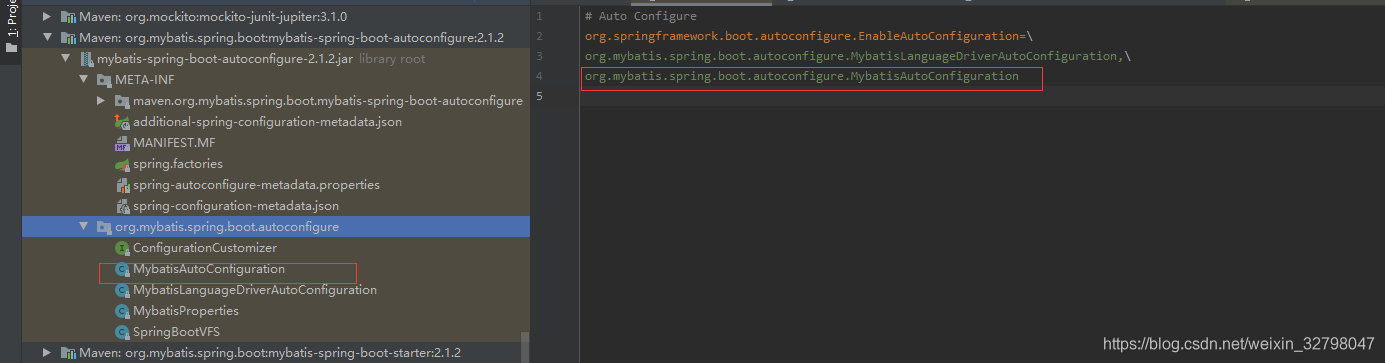Click line number 1 in the gutter
This screenshot has width=1385, height=363.
pyautogui.click(x=539, y=17)
